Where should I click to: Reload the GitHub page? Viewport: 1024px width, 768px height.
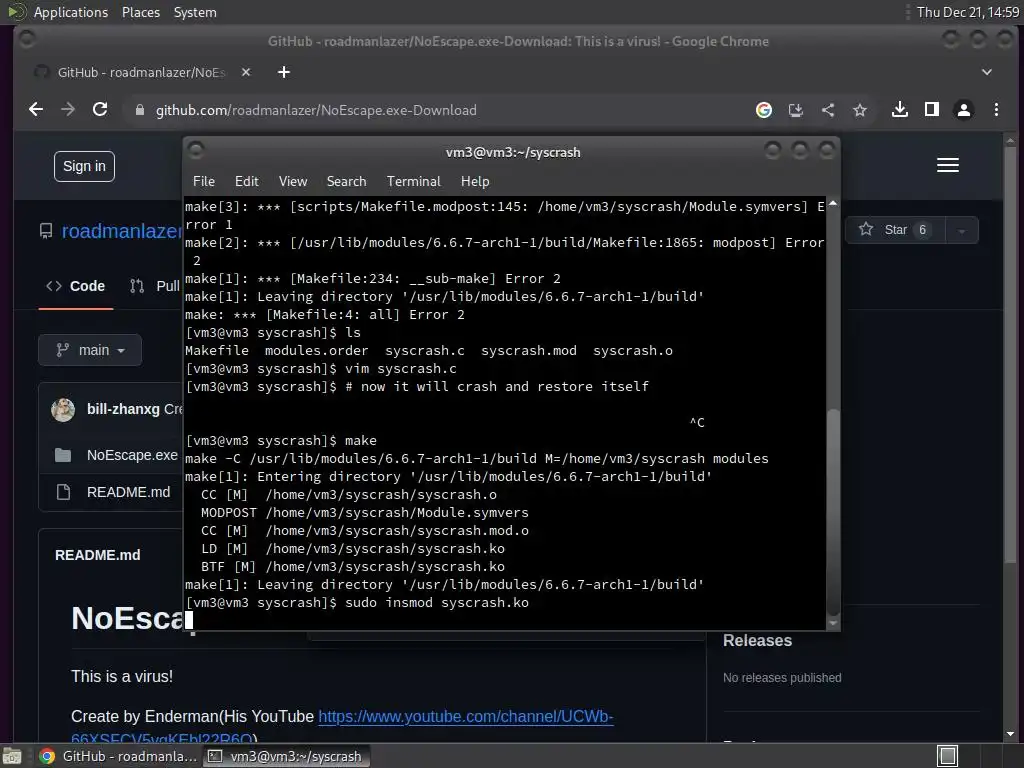pos(100,110)
